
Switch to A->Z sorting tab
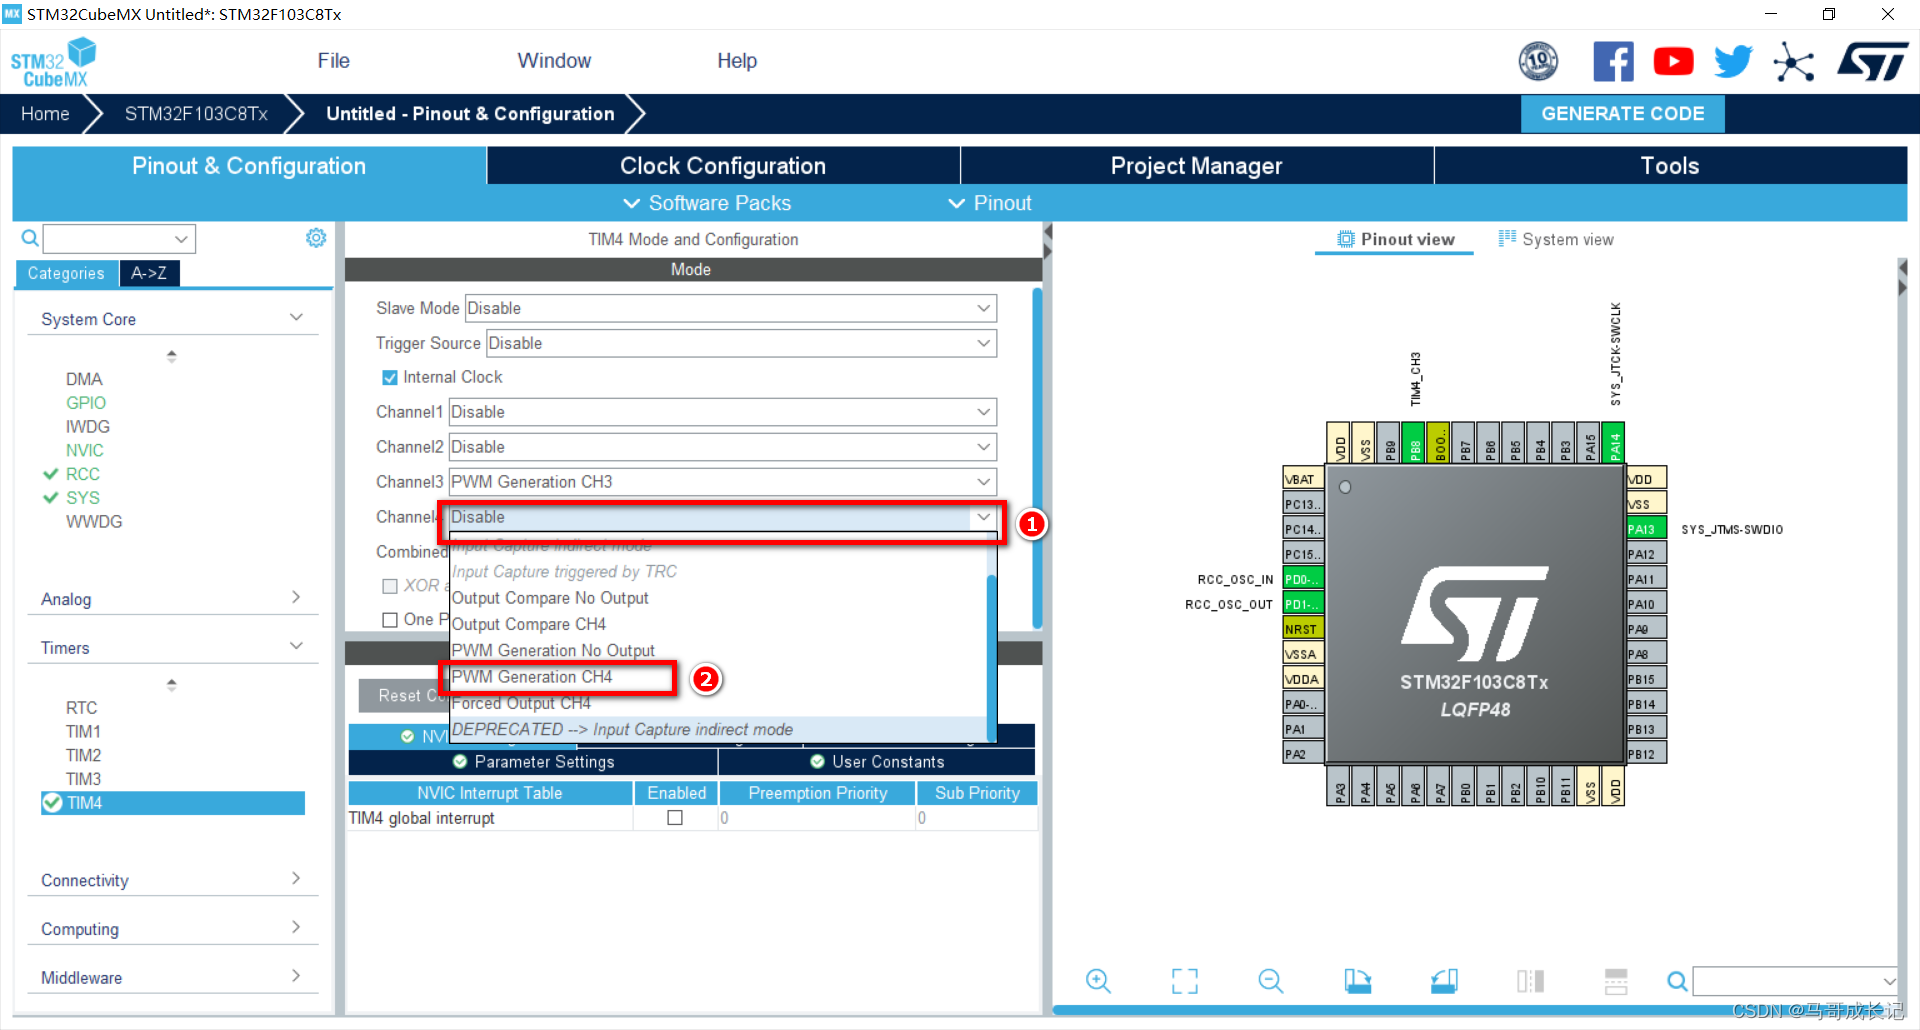pos(149,273)
